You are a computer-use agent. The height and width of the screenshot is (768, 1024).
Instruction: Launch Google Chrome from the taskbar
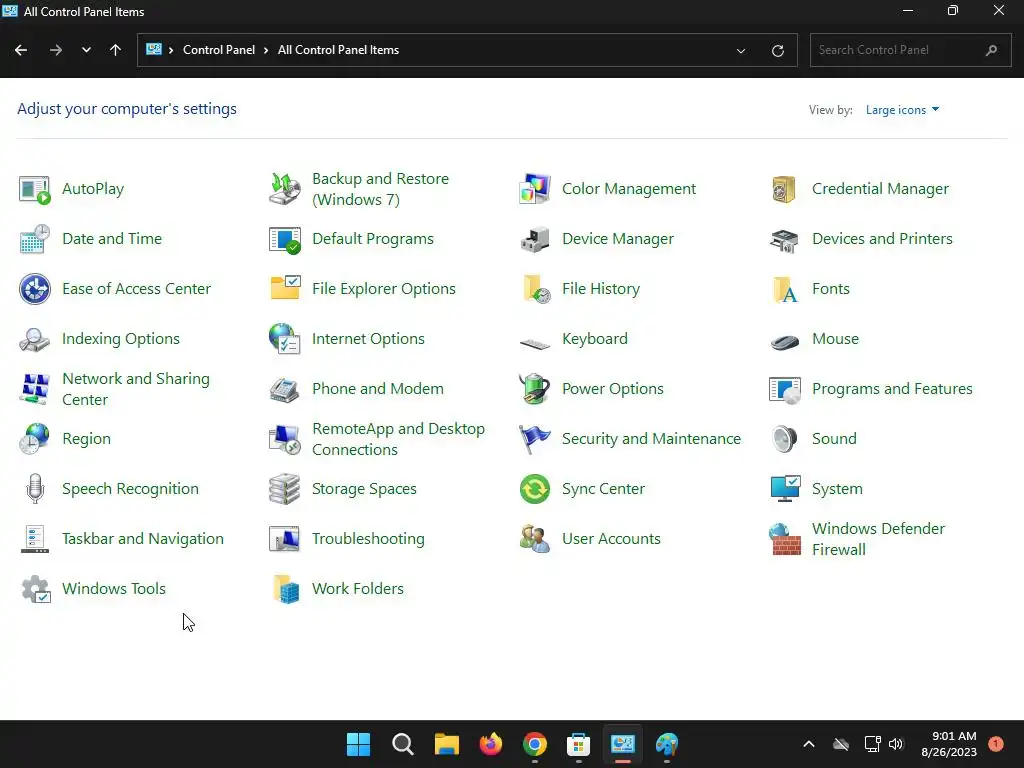tap(535, 744)
